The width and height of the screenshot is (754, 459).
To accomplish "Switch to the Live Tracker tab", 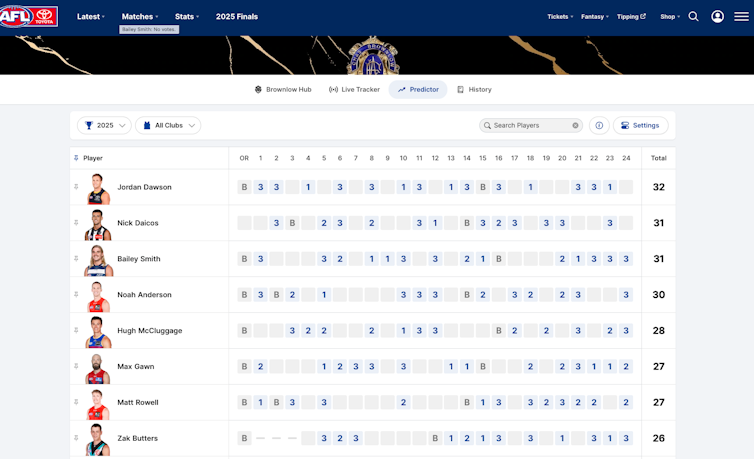I will [354, 89].
